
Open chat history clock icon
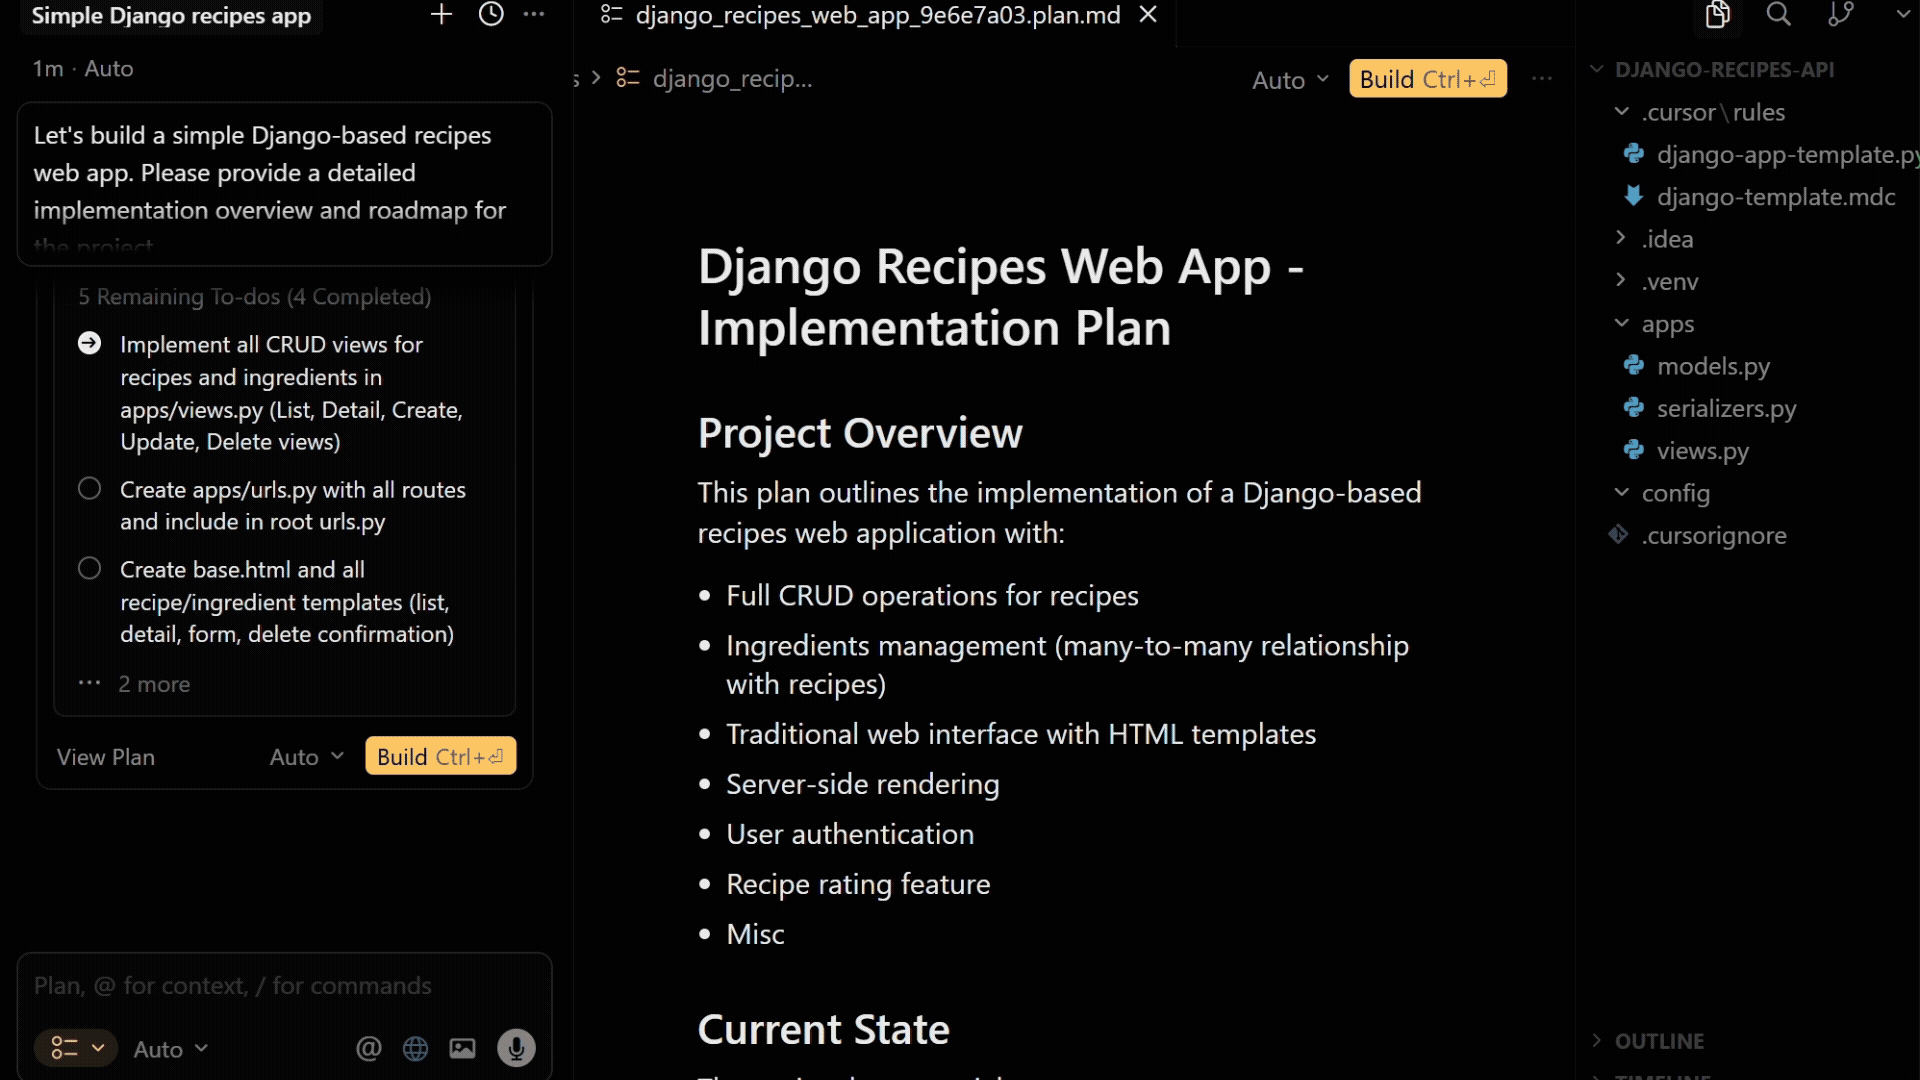[x=491, y=15]
